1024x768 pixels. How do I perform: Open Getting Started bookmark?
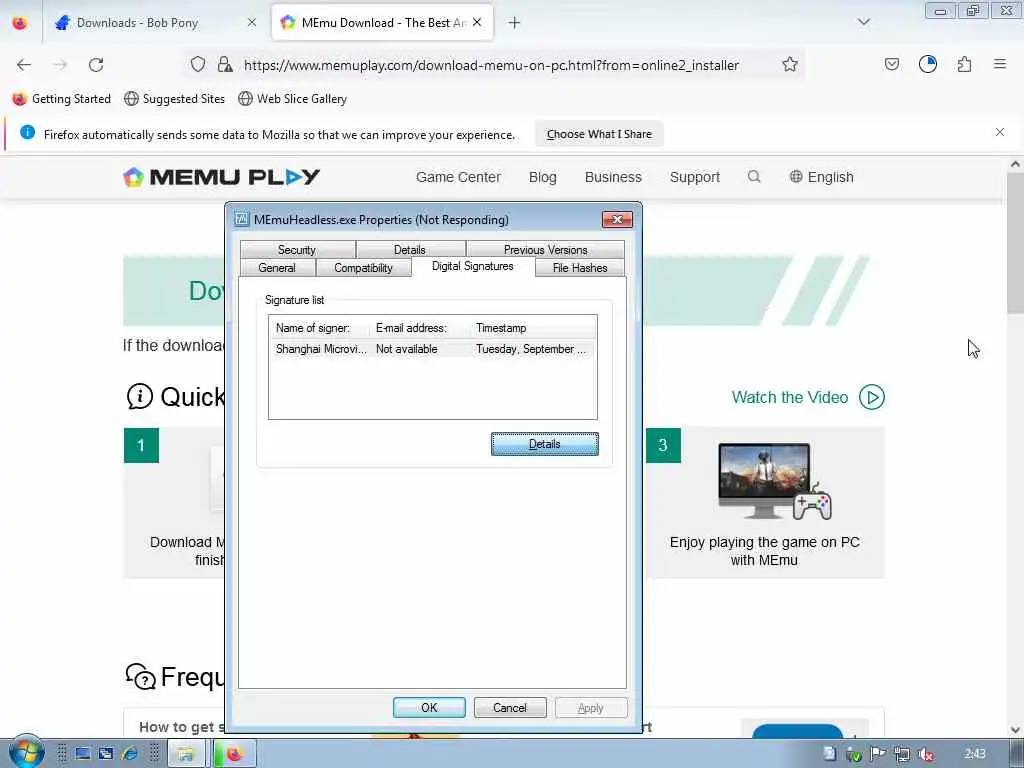click(x=62, y=99)
